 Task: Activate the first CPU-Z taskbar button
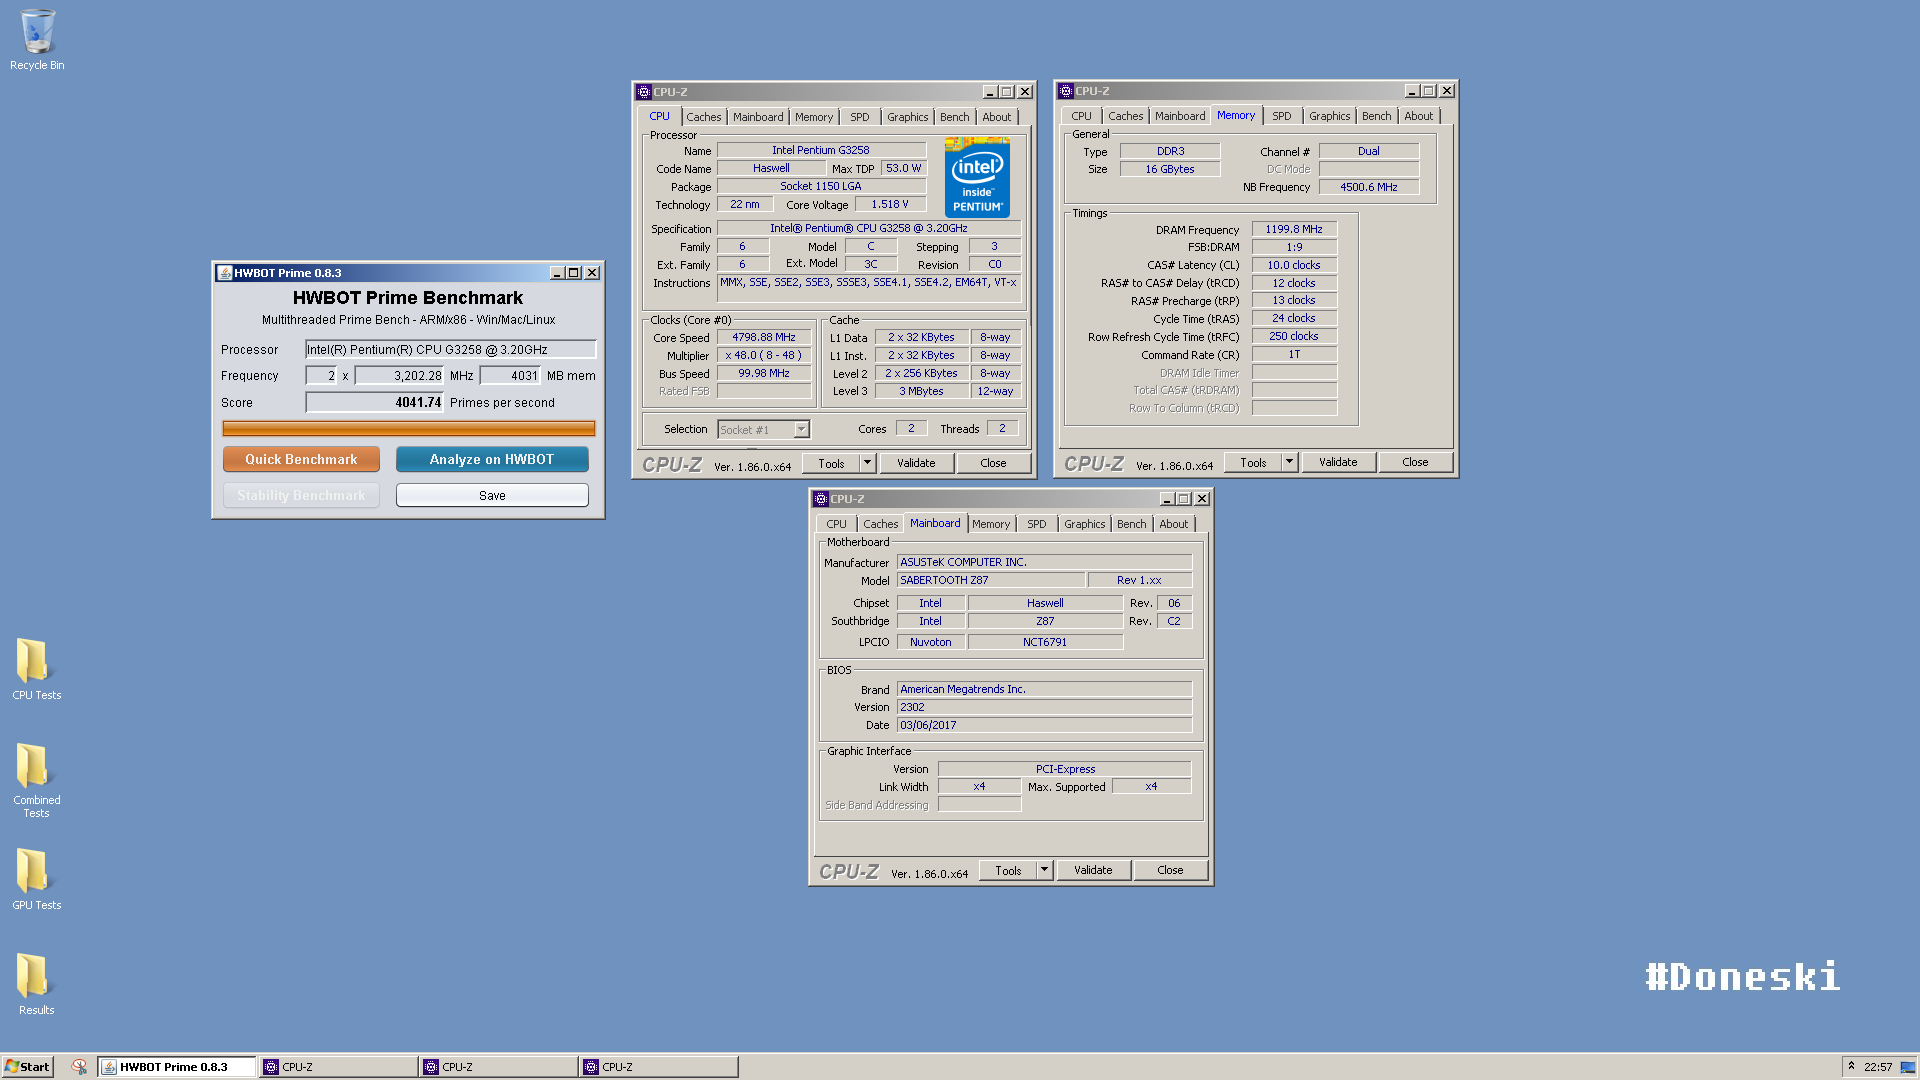click(x=338, y=1067)
